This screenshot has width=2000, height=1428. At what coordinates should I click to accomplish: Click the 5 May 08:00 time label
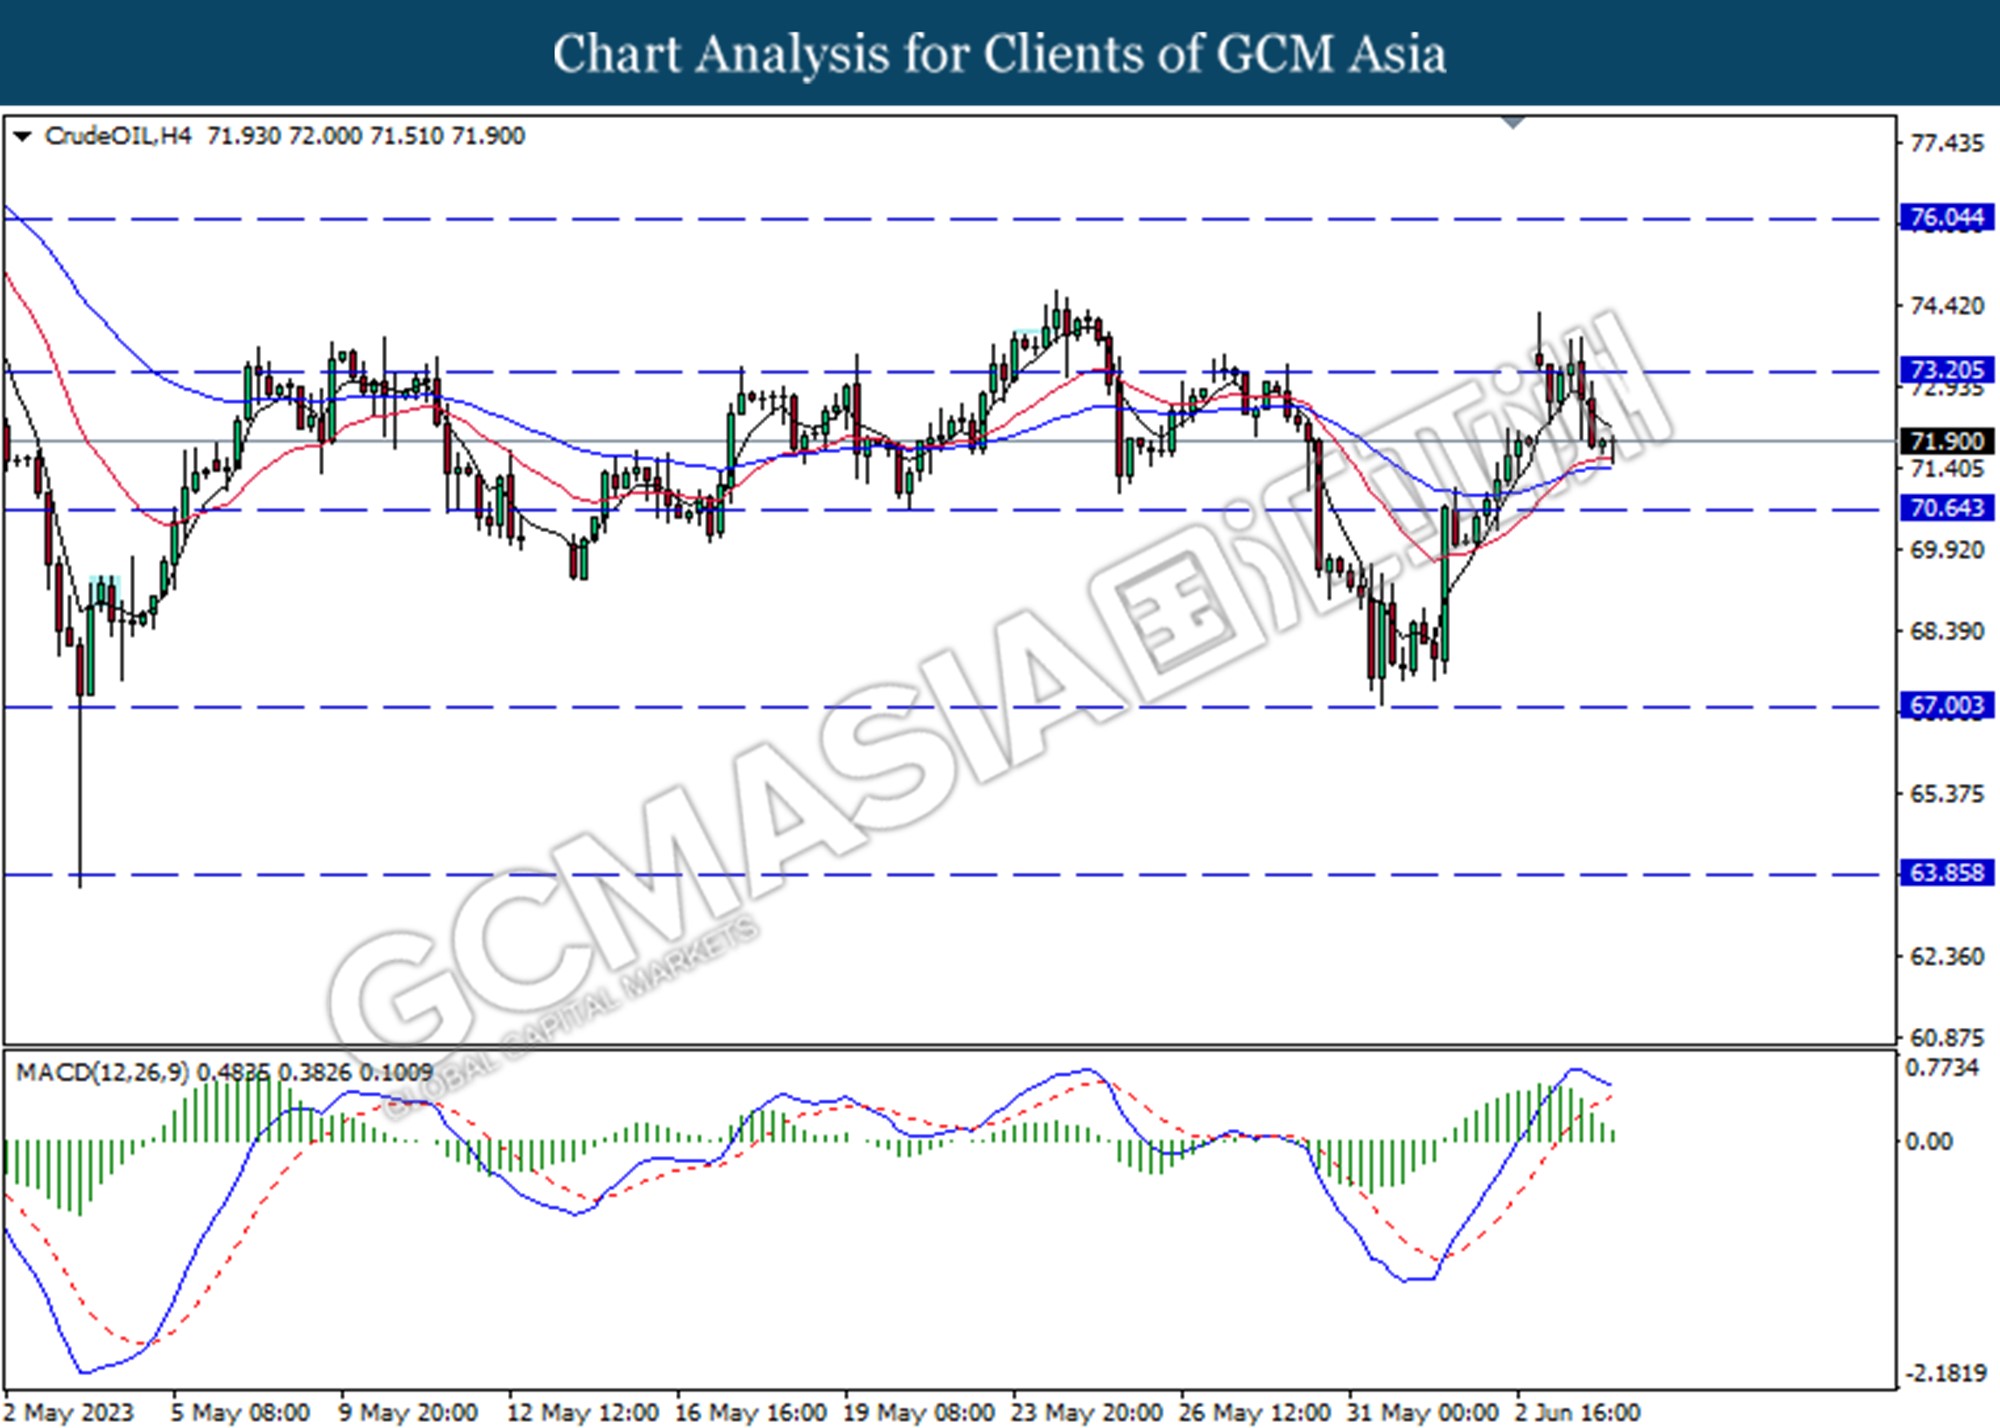[240, 1412]
